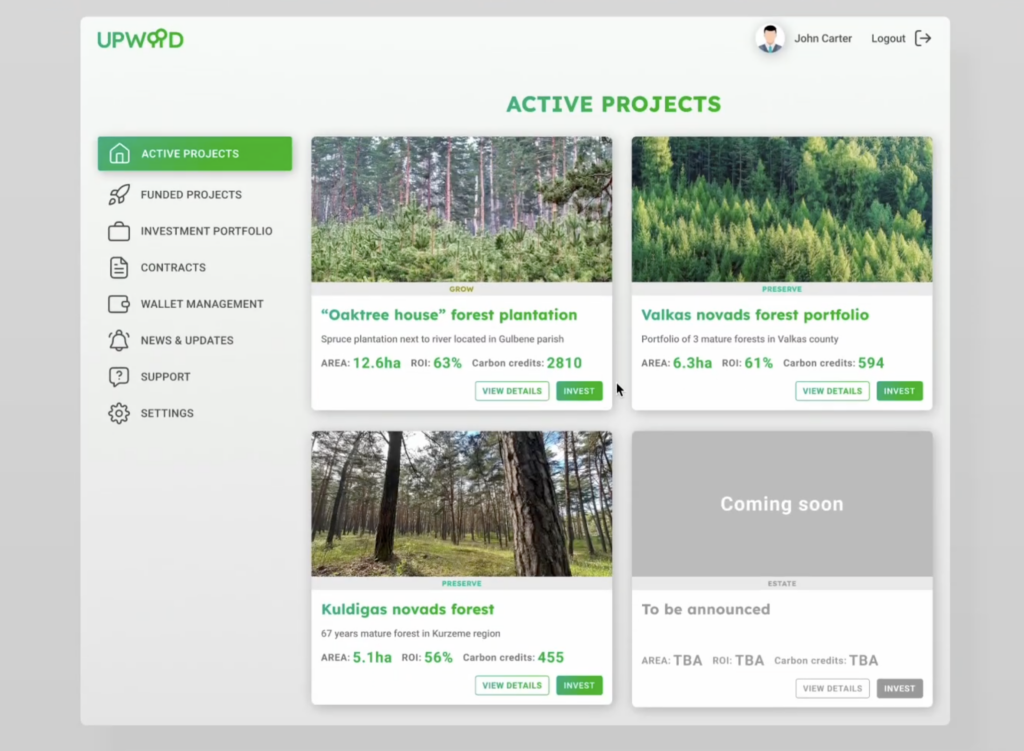Click the logout arrow icon
1024x751 pixels.
pos(923,39)
